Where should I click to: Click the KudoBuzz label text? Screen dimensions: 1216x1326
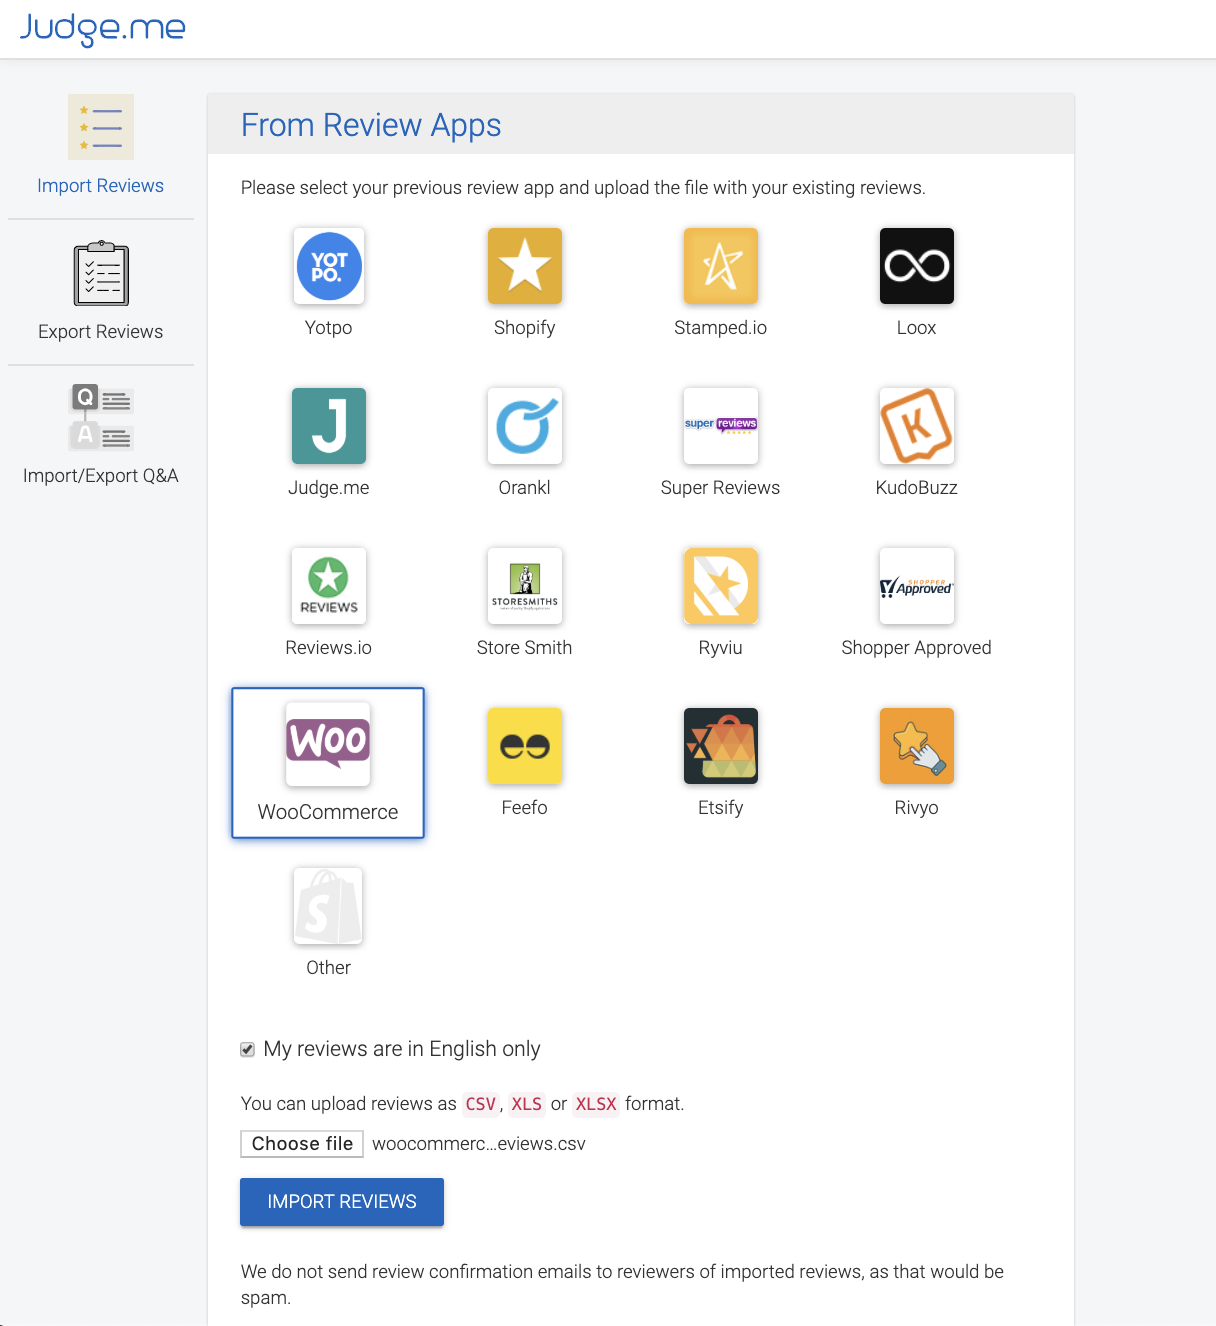click(917, 488)
